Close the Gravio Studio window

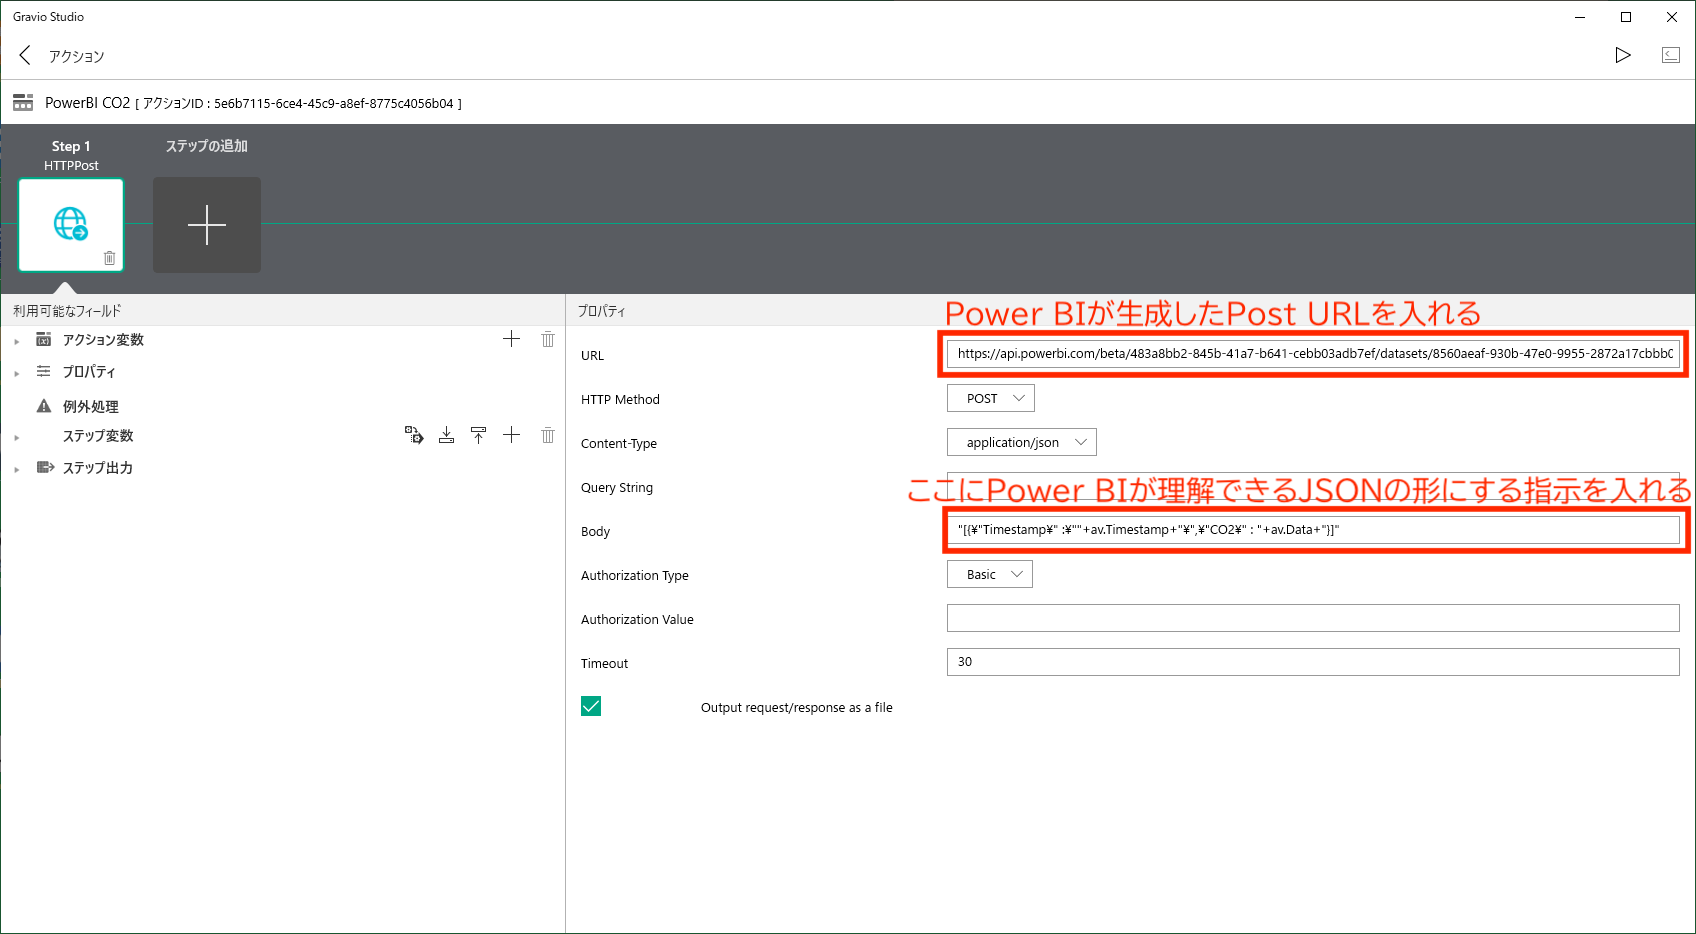tap(1672, 17)
